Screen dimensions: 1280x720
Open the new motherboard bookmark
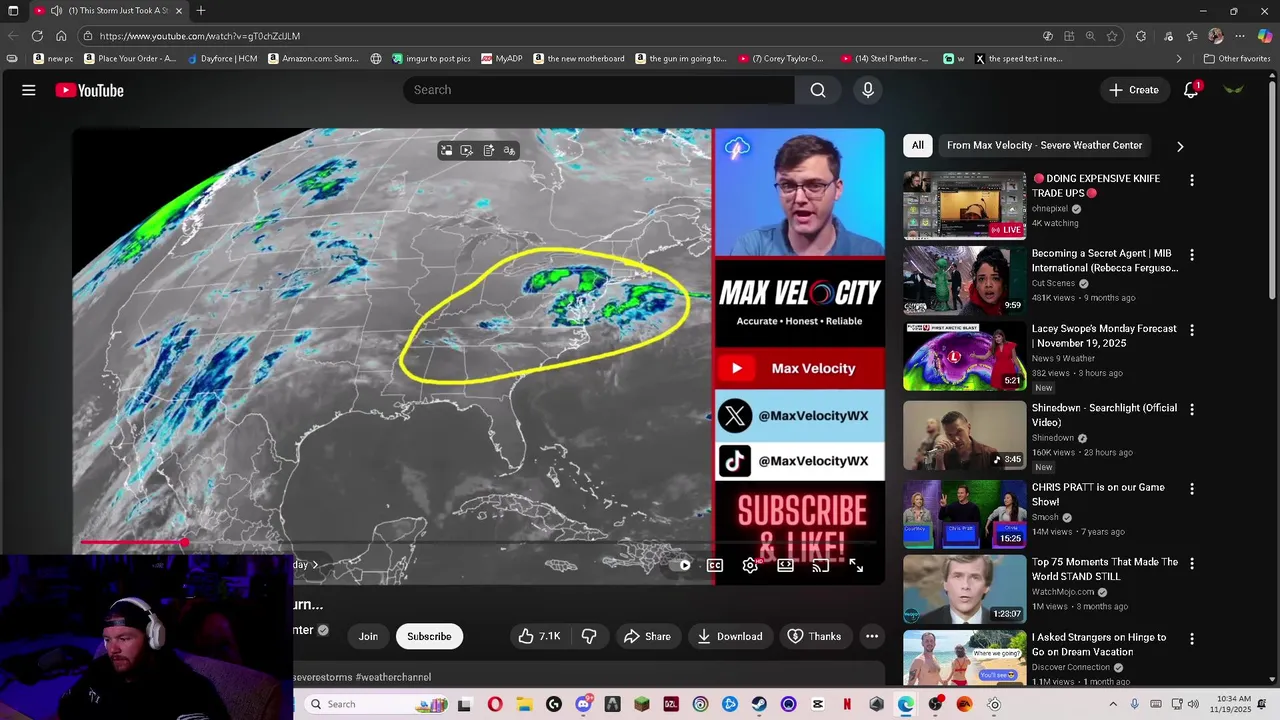click(x=578, y=59)
